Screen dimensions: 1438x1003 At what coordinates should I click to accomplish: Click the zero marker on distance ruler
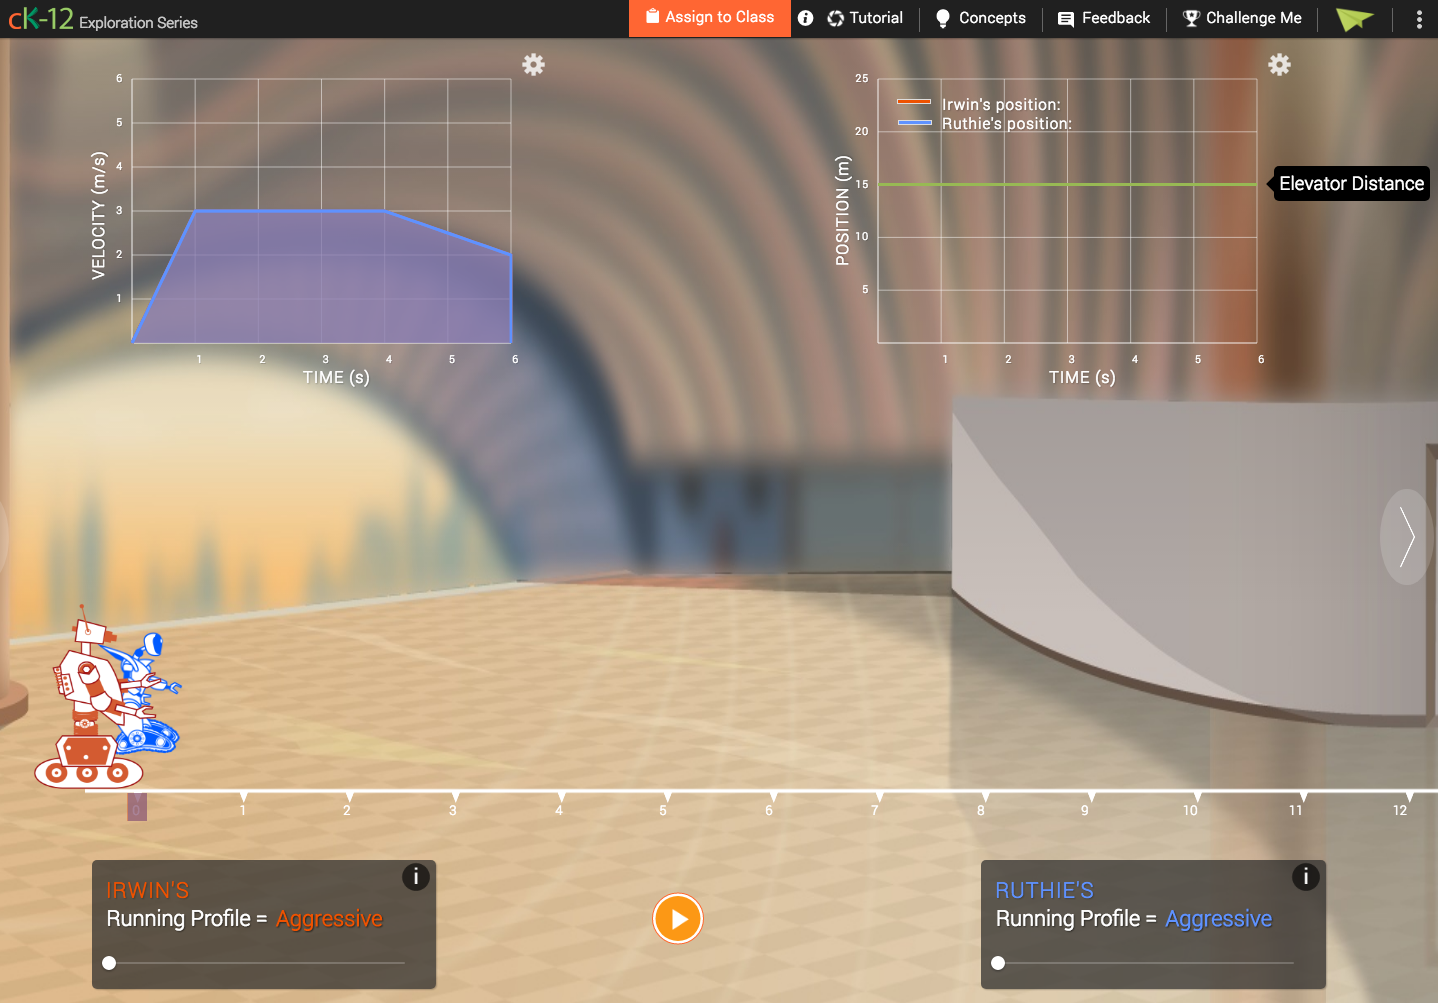(137, 807)
